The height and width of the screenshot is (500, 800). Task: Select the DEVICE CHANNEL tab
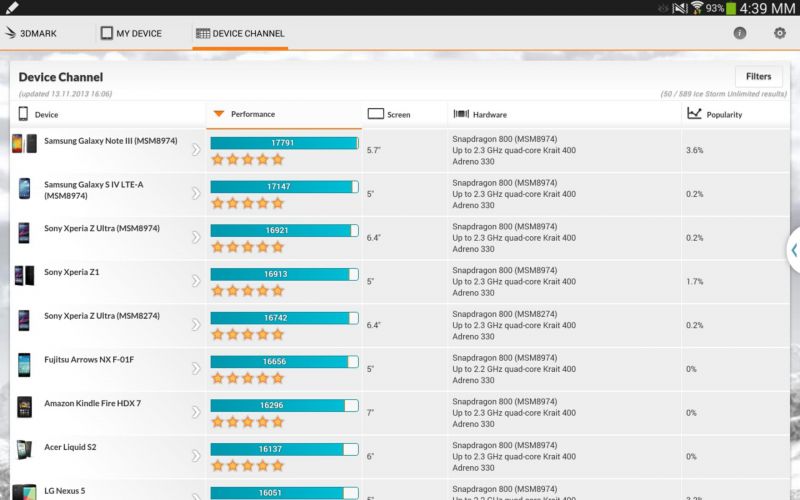click(x=240, y=33)
